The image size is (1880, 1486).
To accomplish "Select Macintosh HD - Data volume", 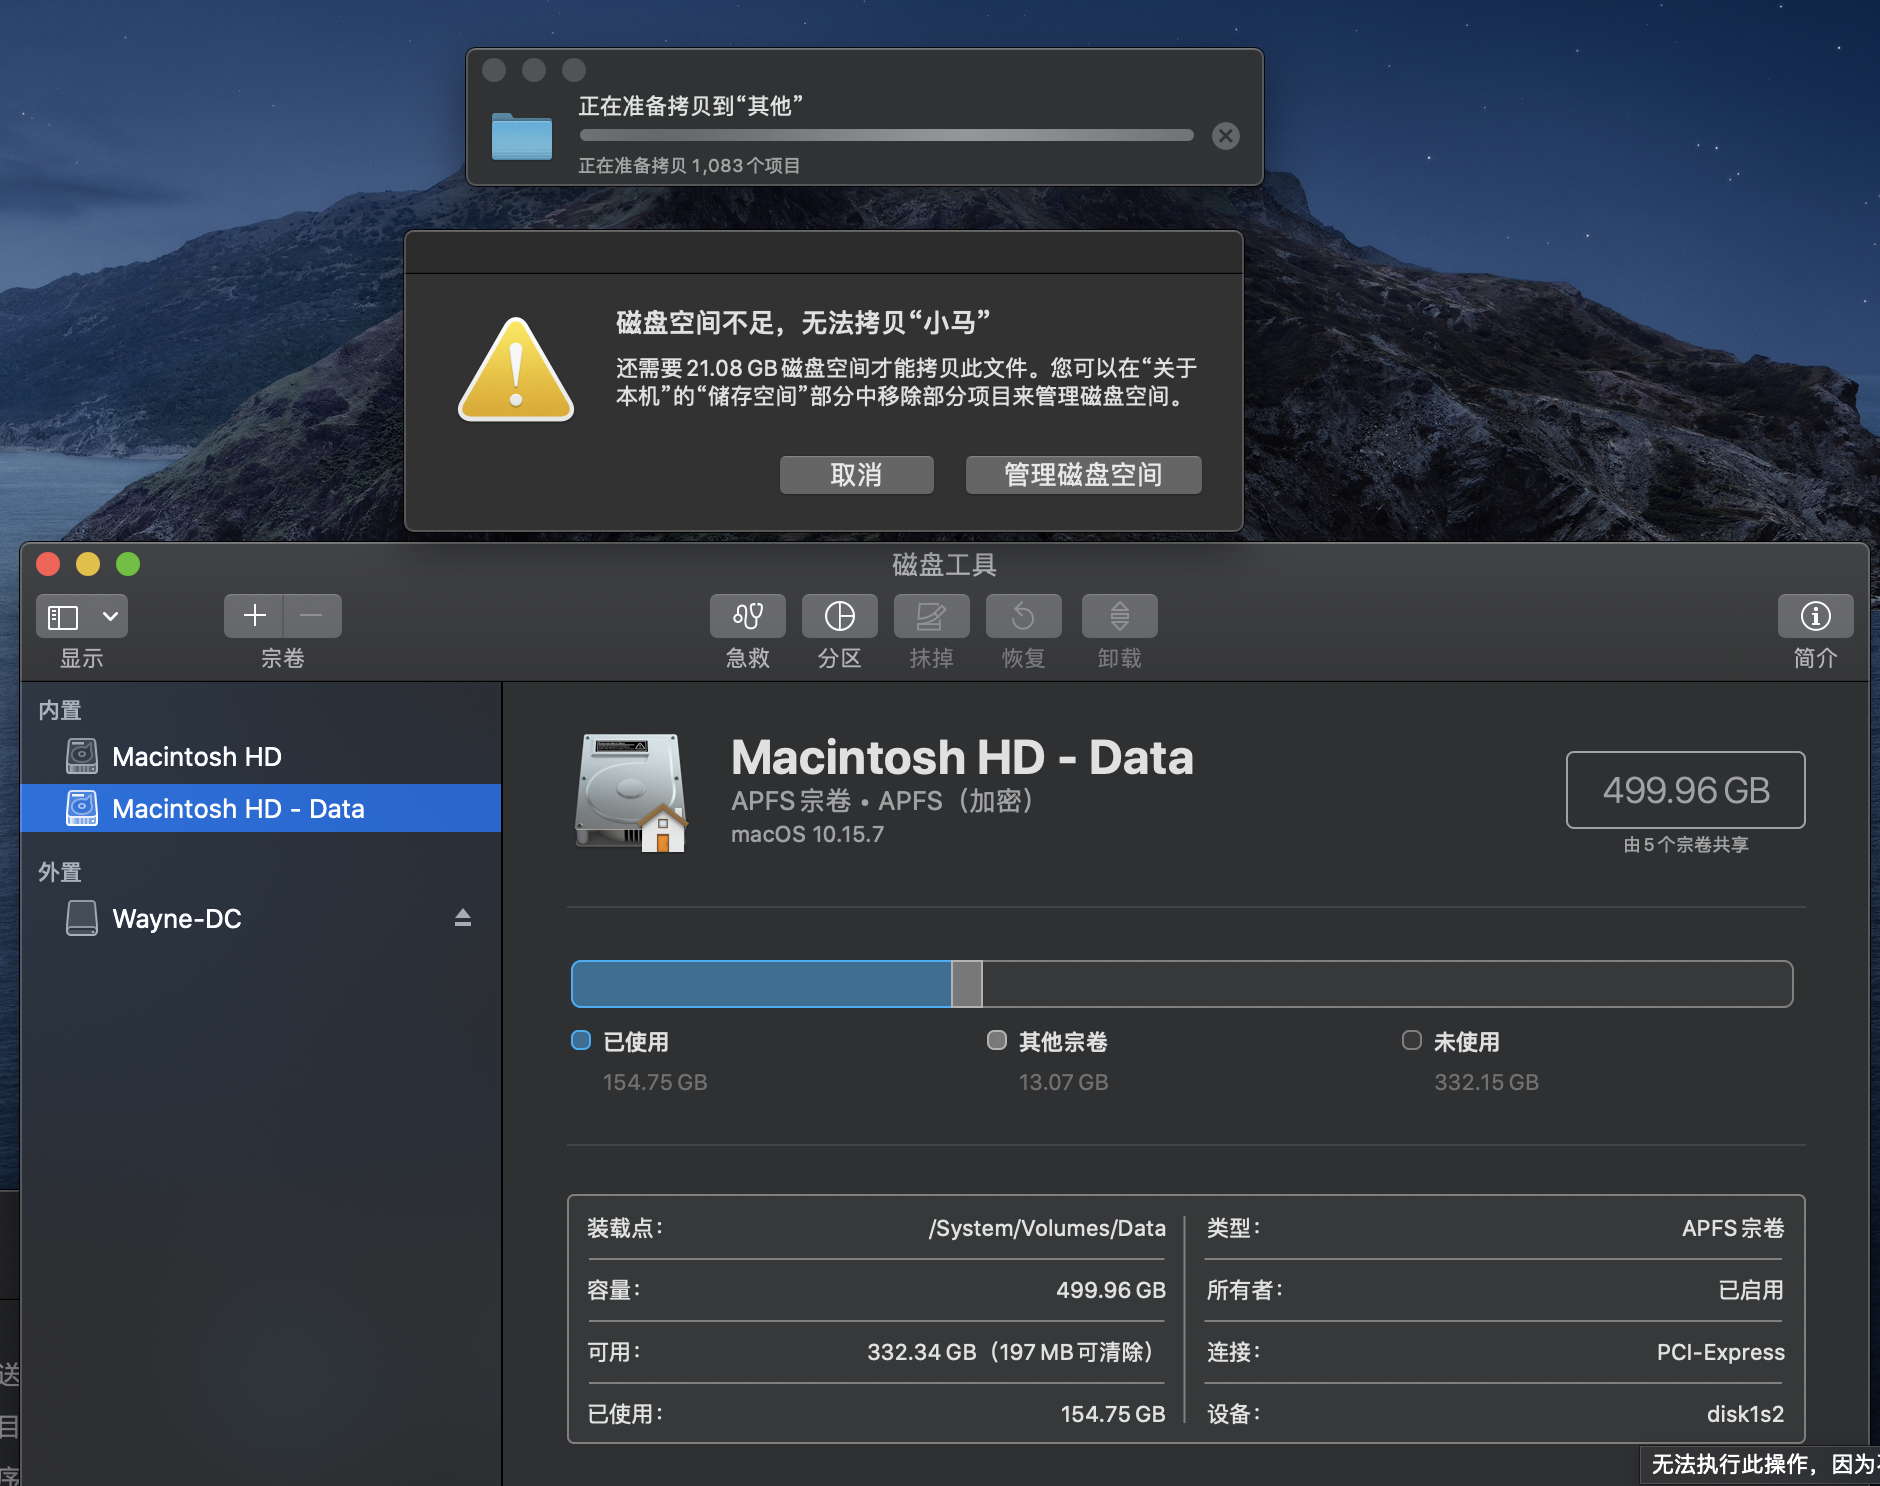I will [x=238, y=809].
